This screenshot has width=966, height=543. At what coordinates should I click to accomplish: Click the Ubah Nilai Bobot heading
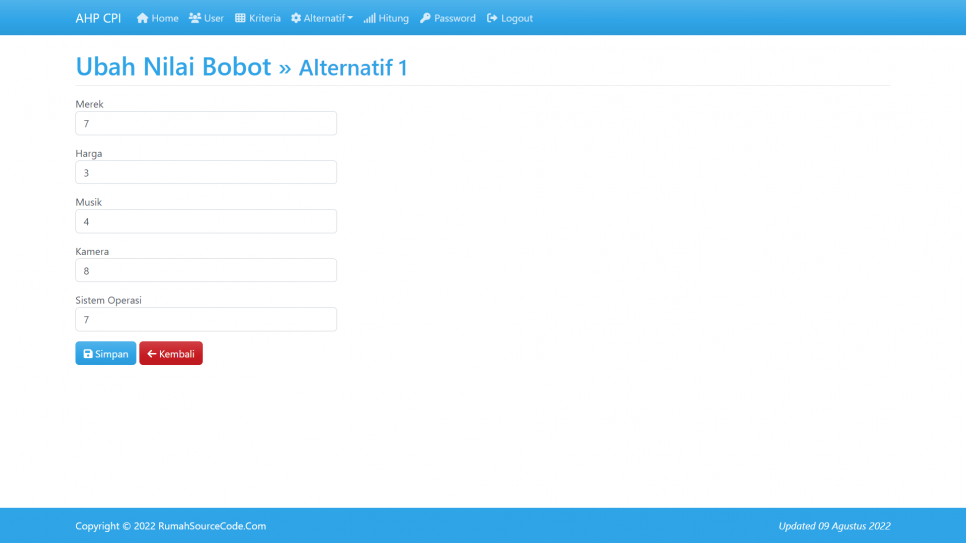pos(173,67)
